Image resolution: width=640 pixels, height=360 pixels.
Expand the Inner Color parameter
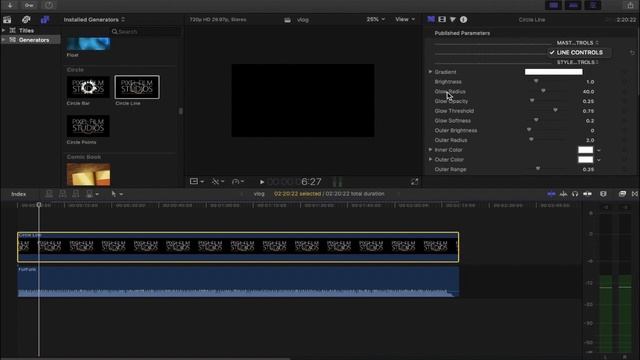(430, 150)
